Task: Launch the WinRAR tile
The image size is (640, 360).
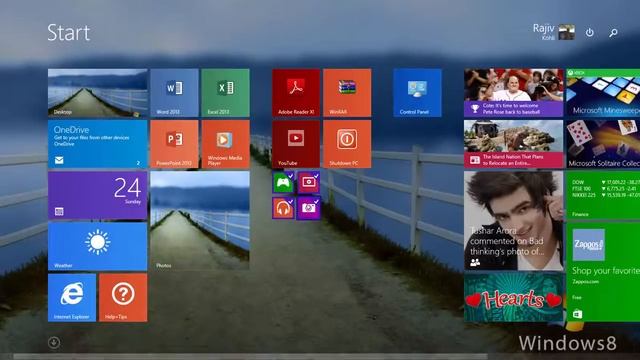Action: (347, 93)
